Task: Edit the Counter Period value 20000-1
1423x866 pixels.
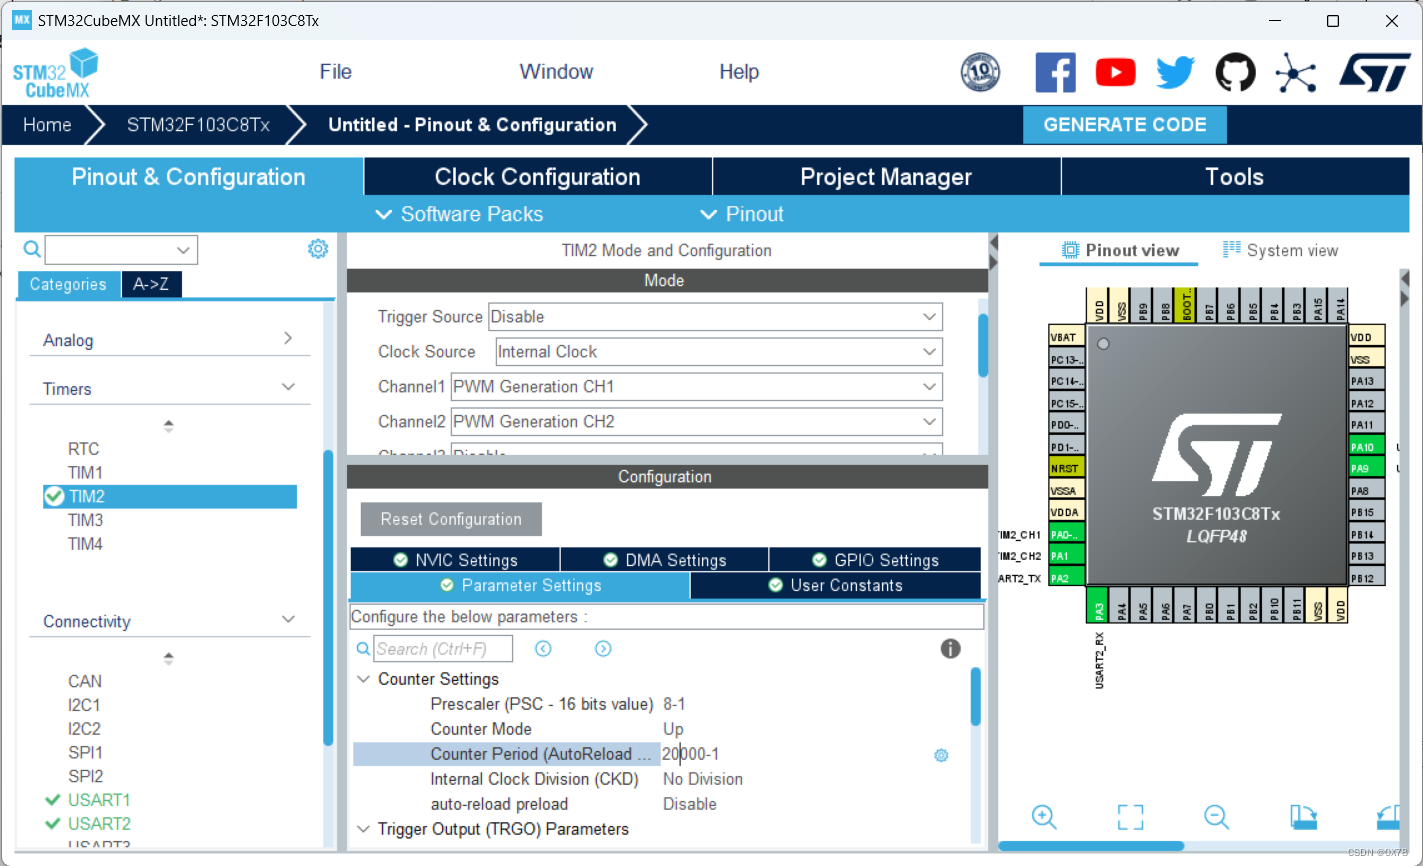Action: tap(691, 754)
